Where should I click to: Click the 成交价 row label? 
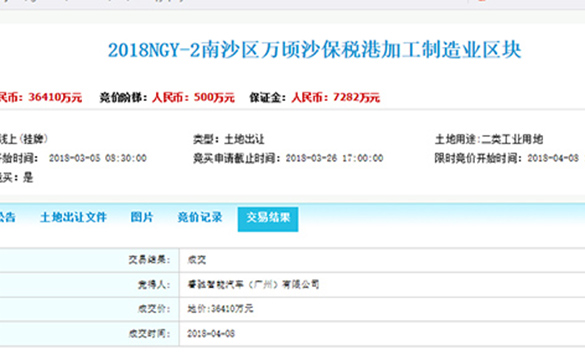click(154, 309)
